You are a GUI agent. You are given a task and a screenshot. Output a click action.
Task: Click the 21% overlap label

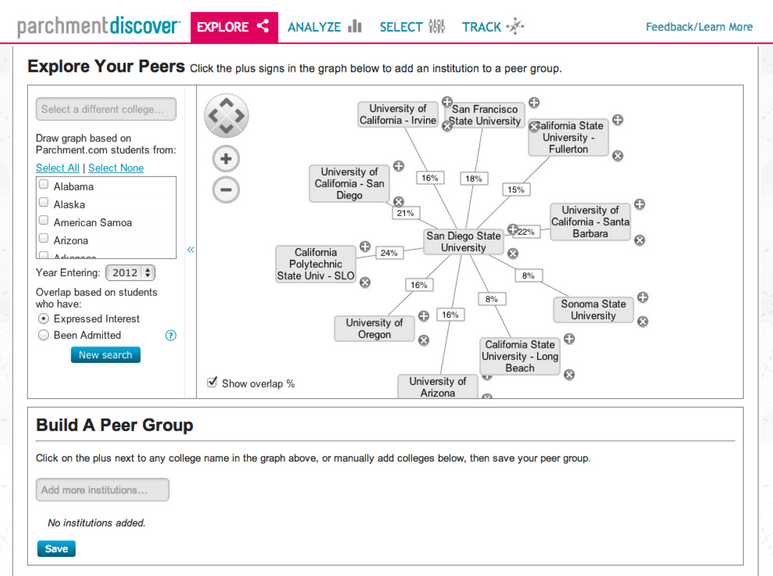click(406, 213)
